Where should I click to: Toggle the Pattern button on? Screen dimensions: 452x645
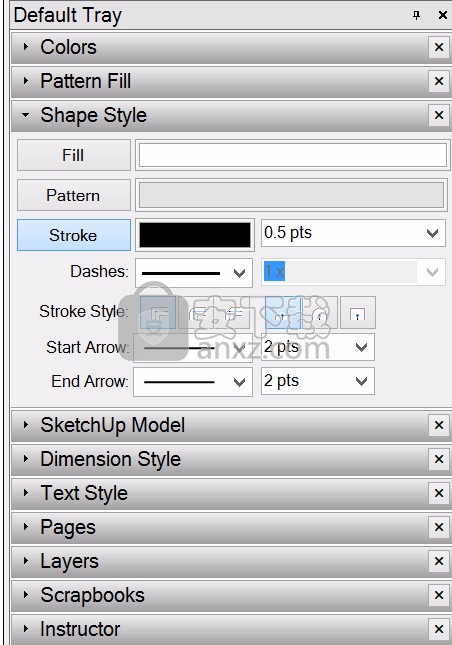pos(74,195)
